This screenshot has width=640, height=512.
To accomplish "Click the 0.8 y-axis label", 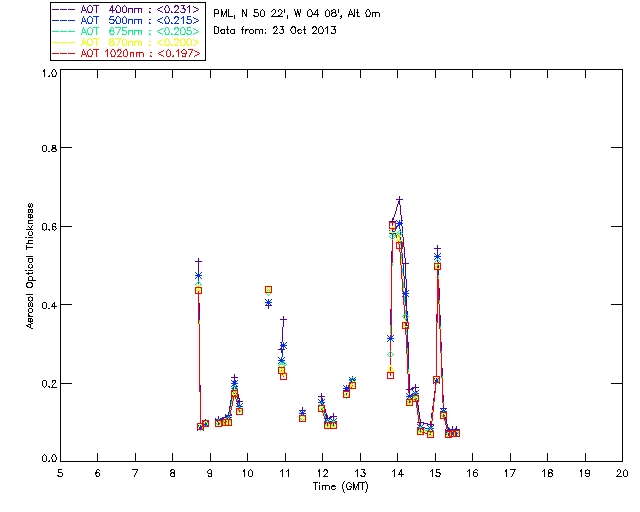I will pyautogui.click(x=49, y=148).
